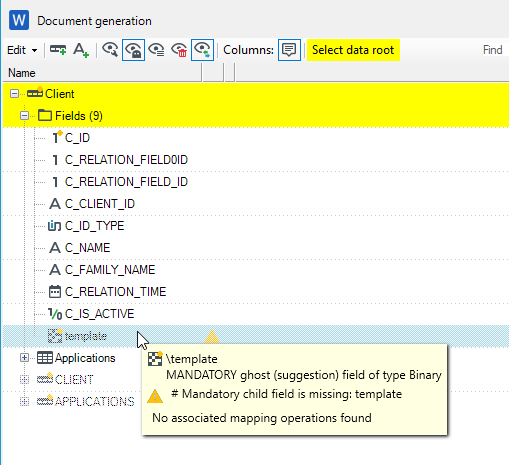Click the eye with list lines icon
The width and height of the screenshot is (509, 465).
pos(156,50)
